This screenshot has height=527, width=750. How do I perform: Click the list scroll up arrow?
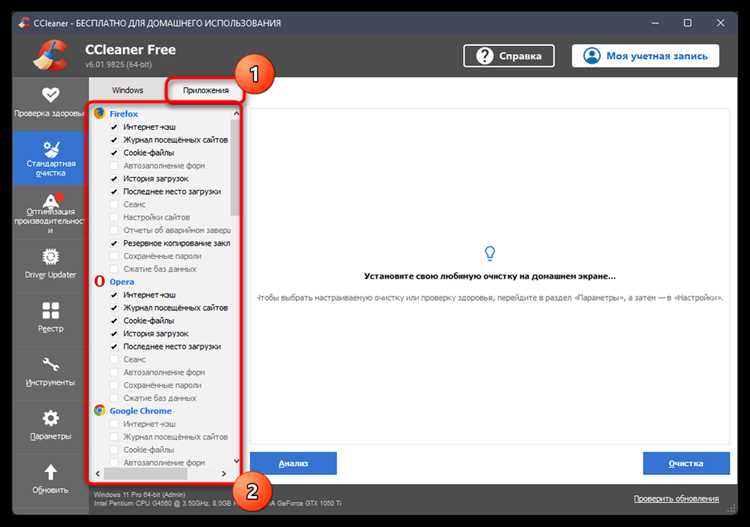tap(236, 114)
